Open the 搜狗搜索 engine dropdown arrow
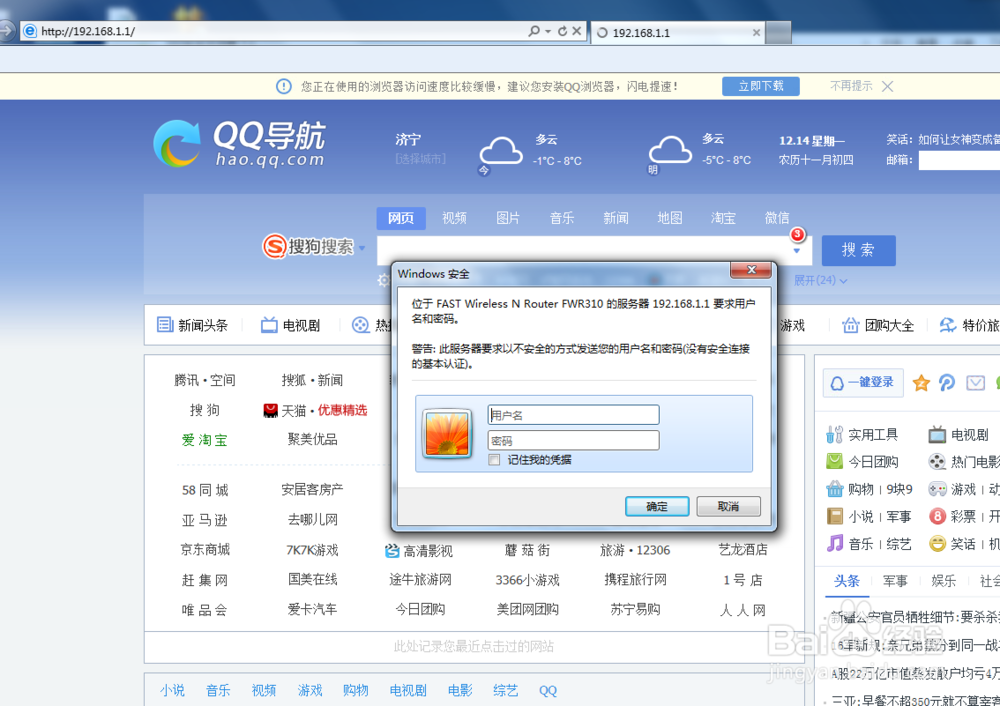The width and height of the screenshot is (1000, 706). tap(362, 247)
